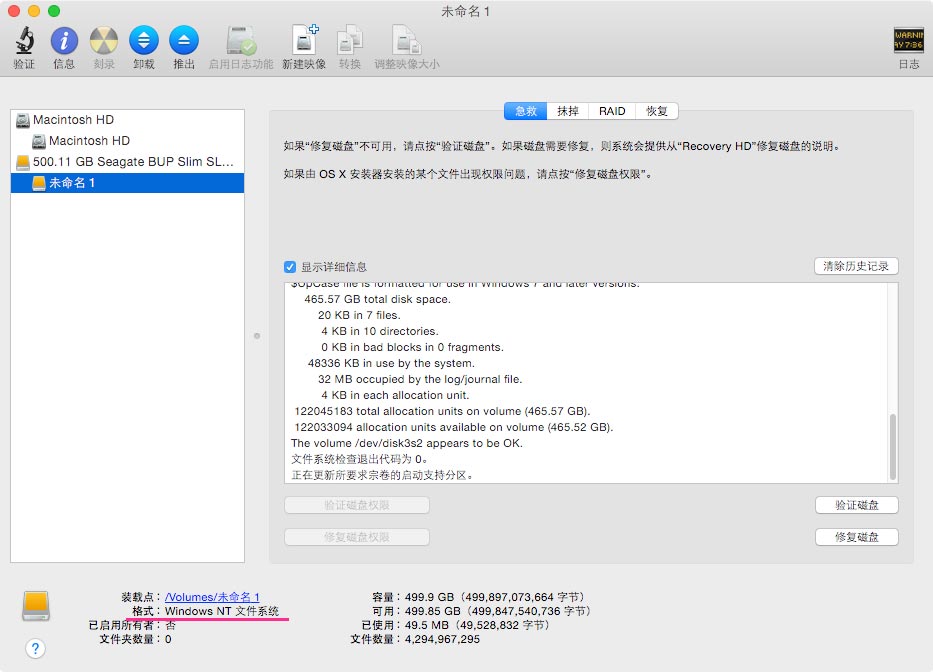The image size is (933, 672).
Task: Click the 启用日志功能 toolbar icon
Action: [241, 41]
